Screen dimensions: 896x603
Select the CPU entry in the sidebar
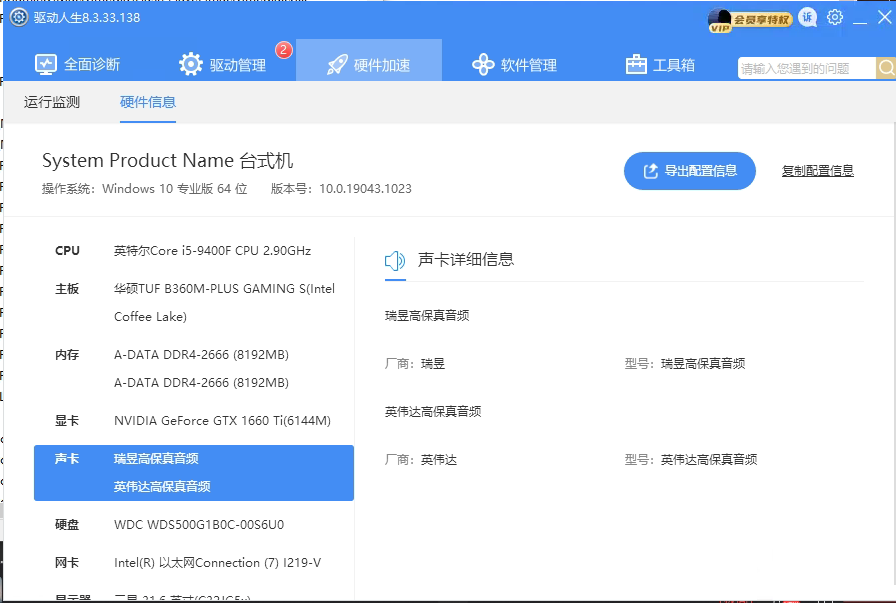[68, 251]
